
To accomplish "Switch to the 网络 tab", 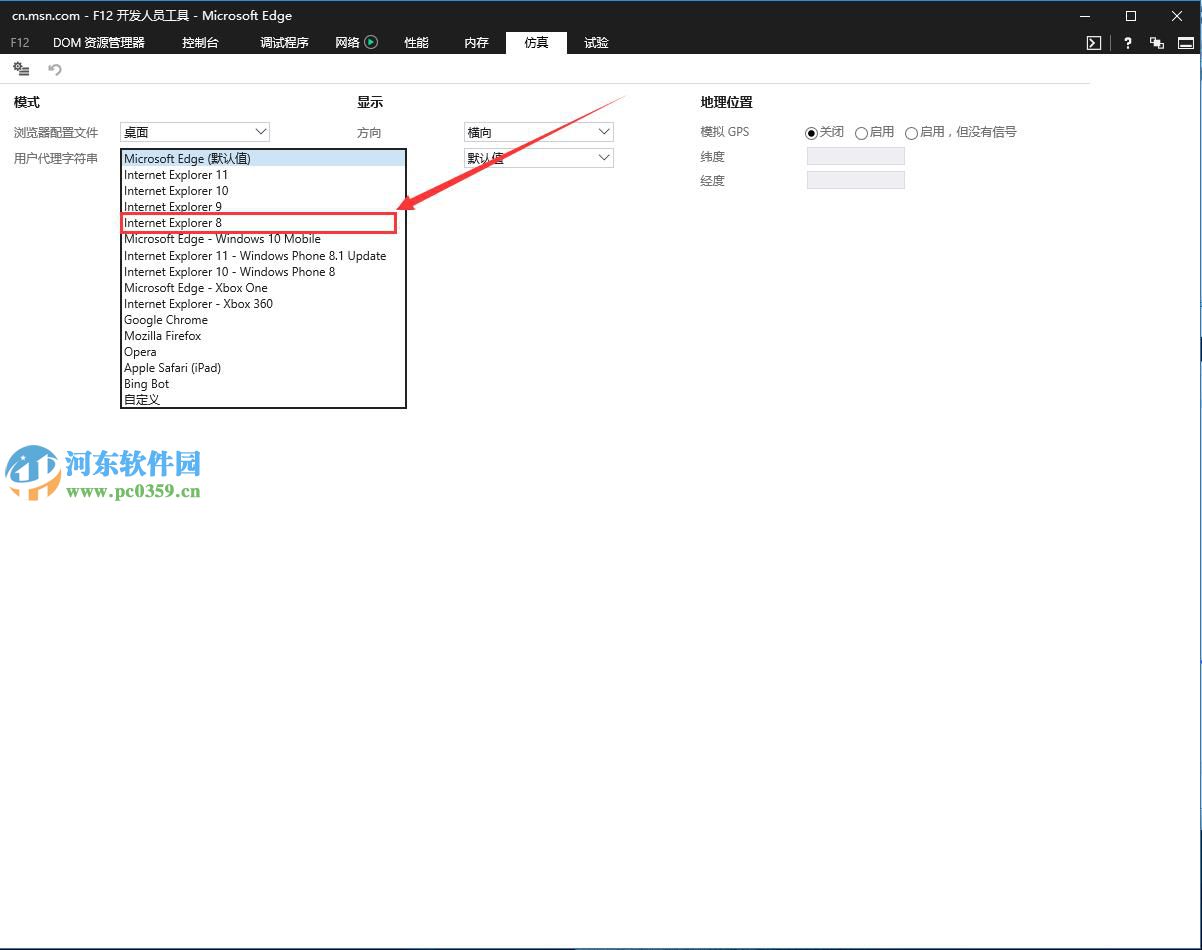I will [347, 43].
